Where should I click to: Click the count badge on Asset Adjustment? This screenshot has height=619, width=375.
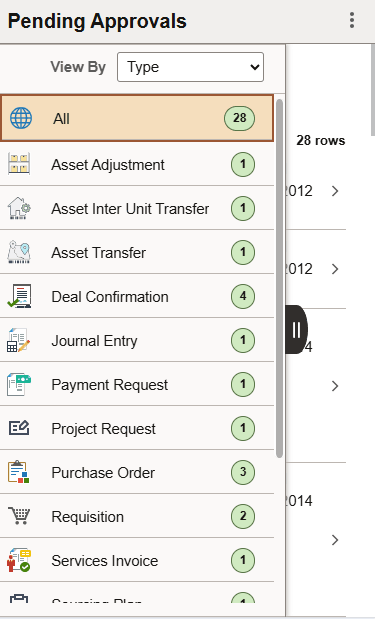[x=243, y=164]
